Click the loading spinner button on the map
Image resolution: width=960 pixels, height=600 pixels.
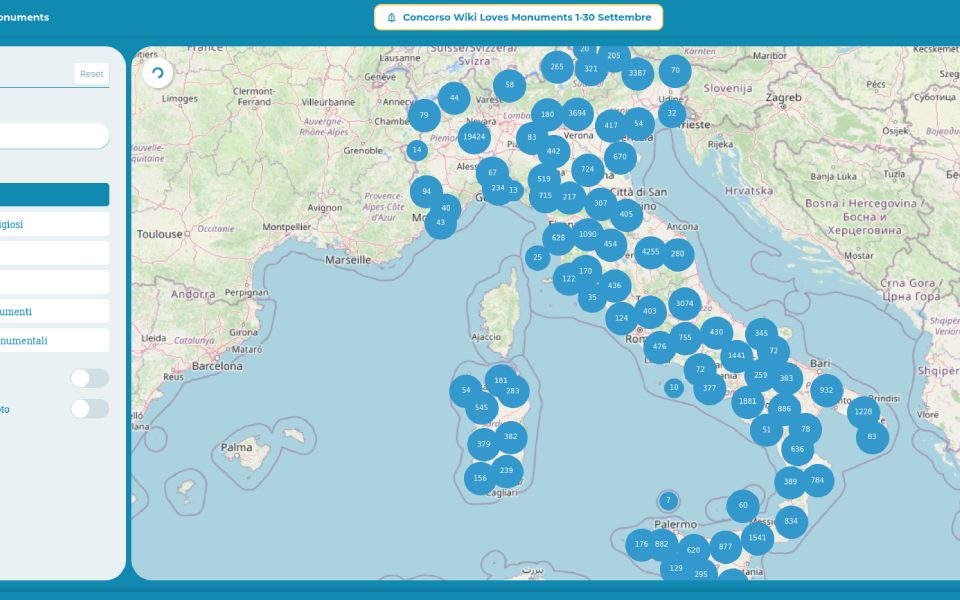(157, 73)
